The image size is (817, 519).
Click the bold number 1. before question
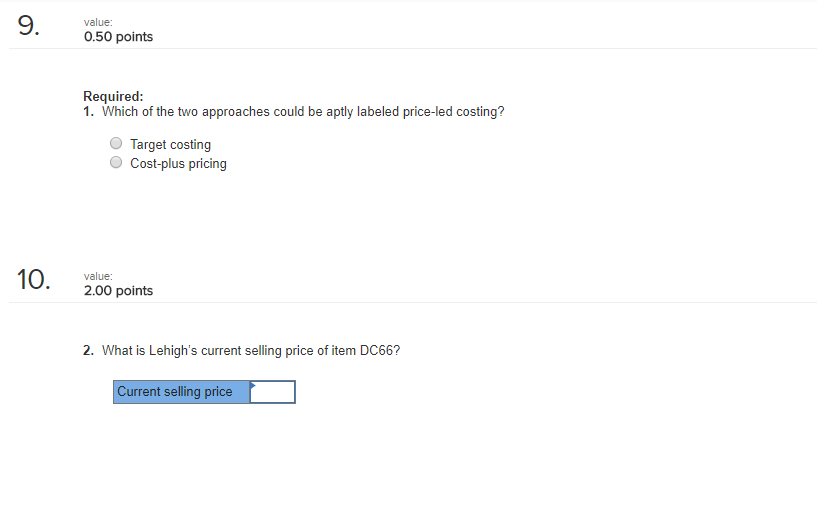(x=89, y=112)
